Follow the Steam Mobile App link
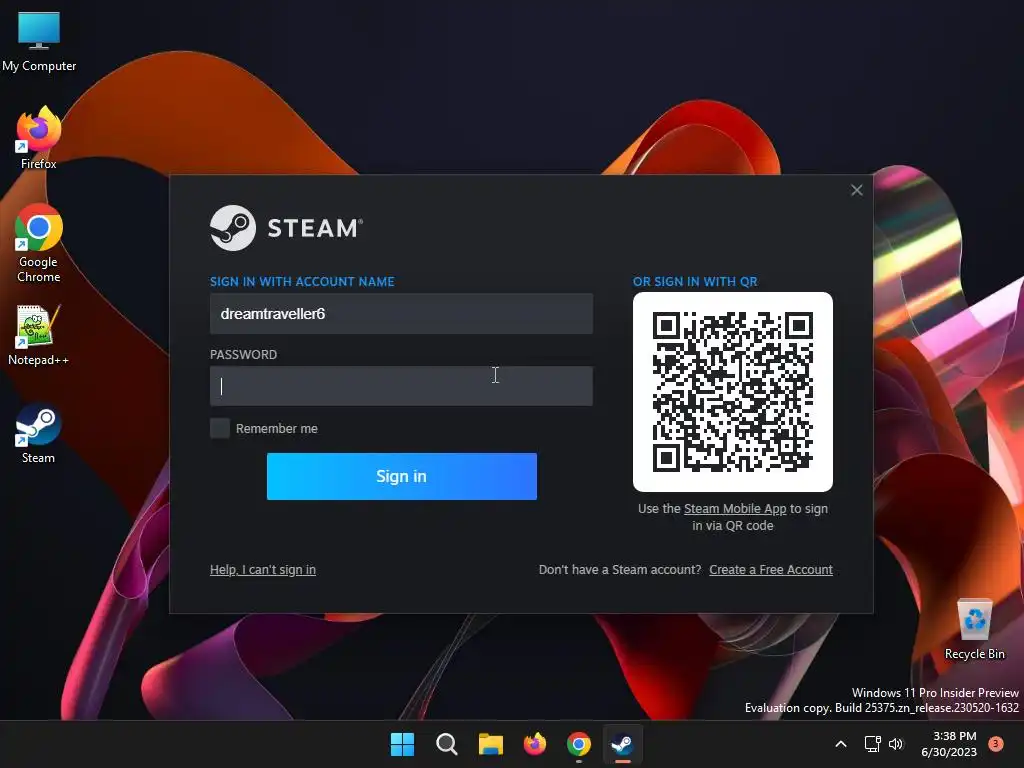The image size is (1024, 768). (735, 509)
